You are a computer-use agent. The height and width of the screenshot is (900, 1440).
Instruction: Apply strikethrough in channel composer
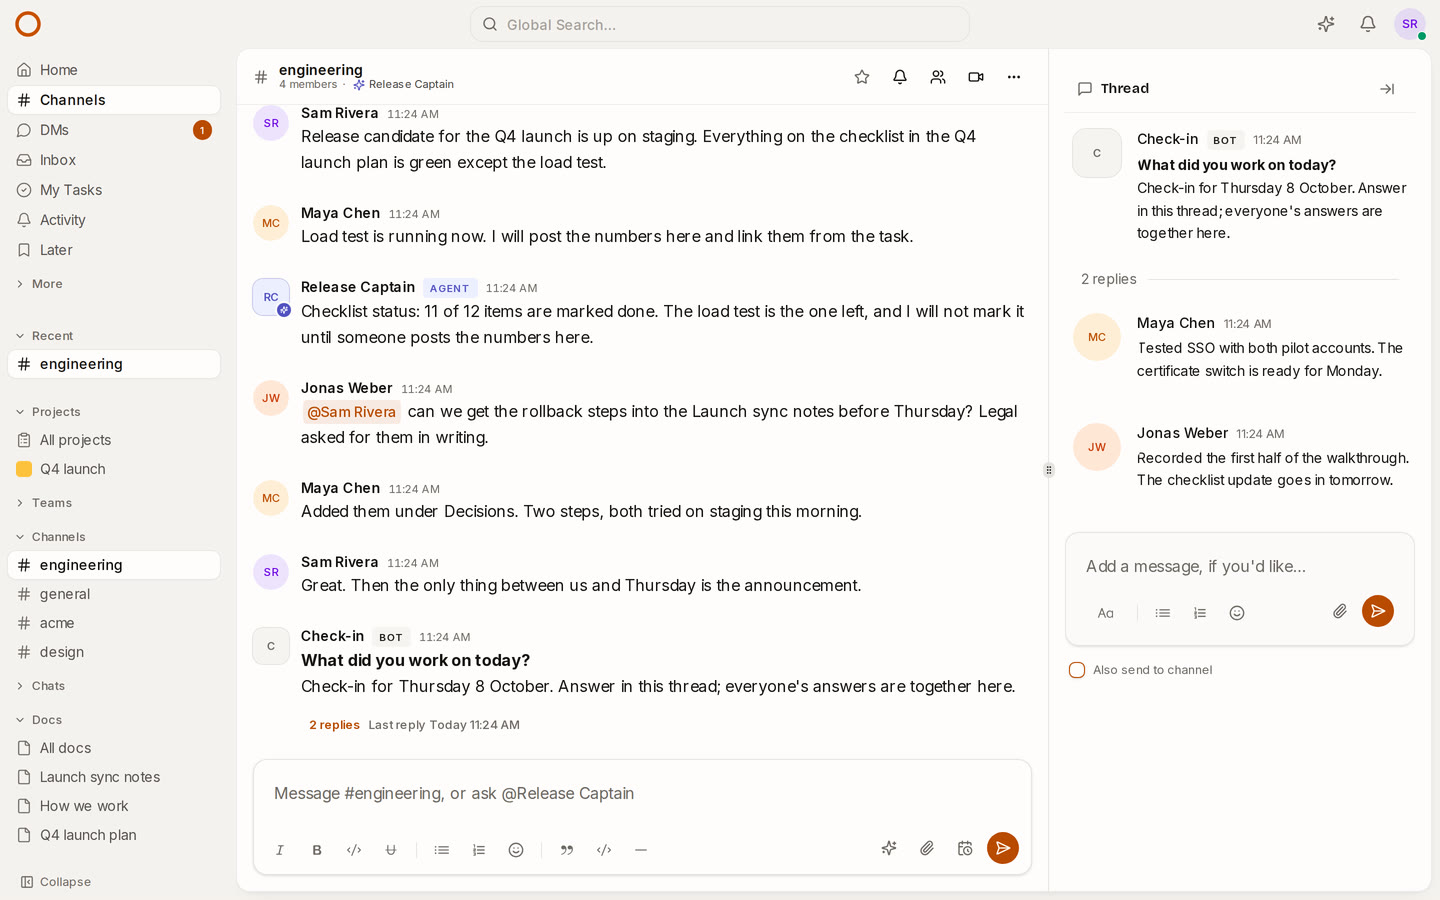click(391, 850)
